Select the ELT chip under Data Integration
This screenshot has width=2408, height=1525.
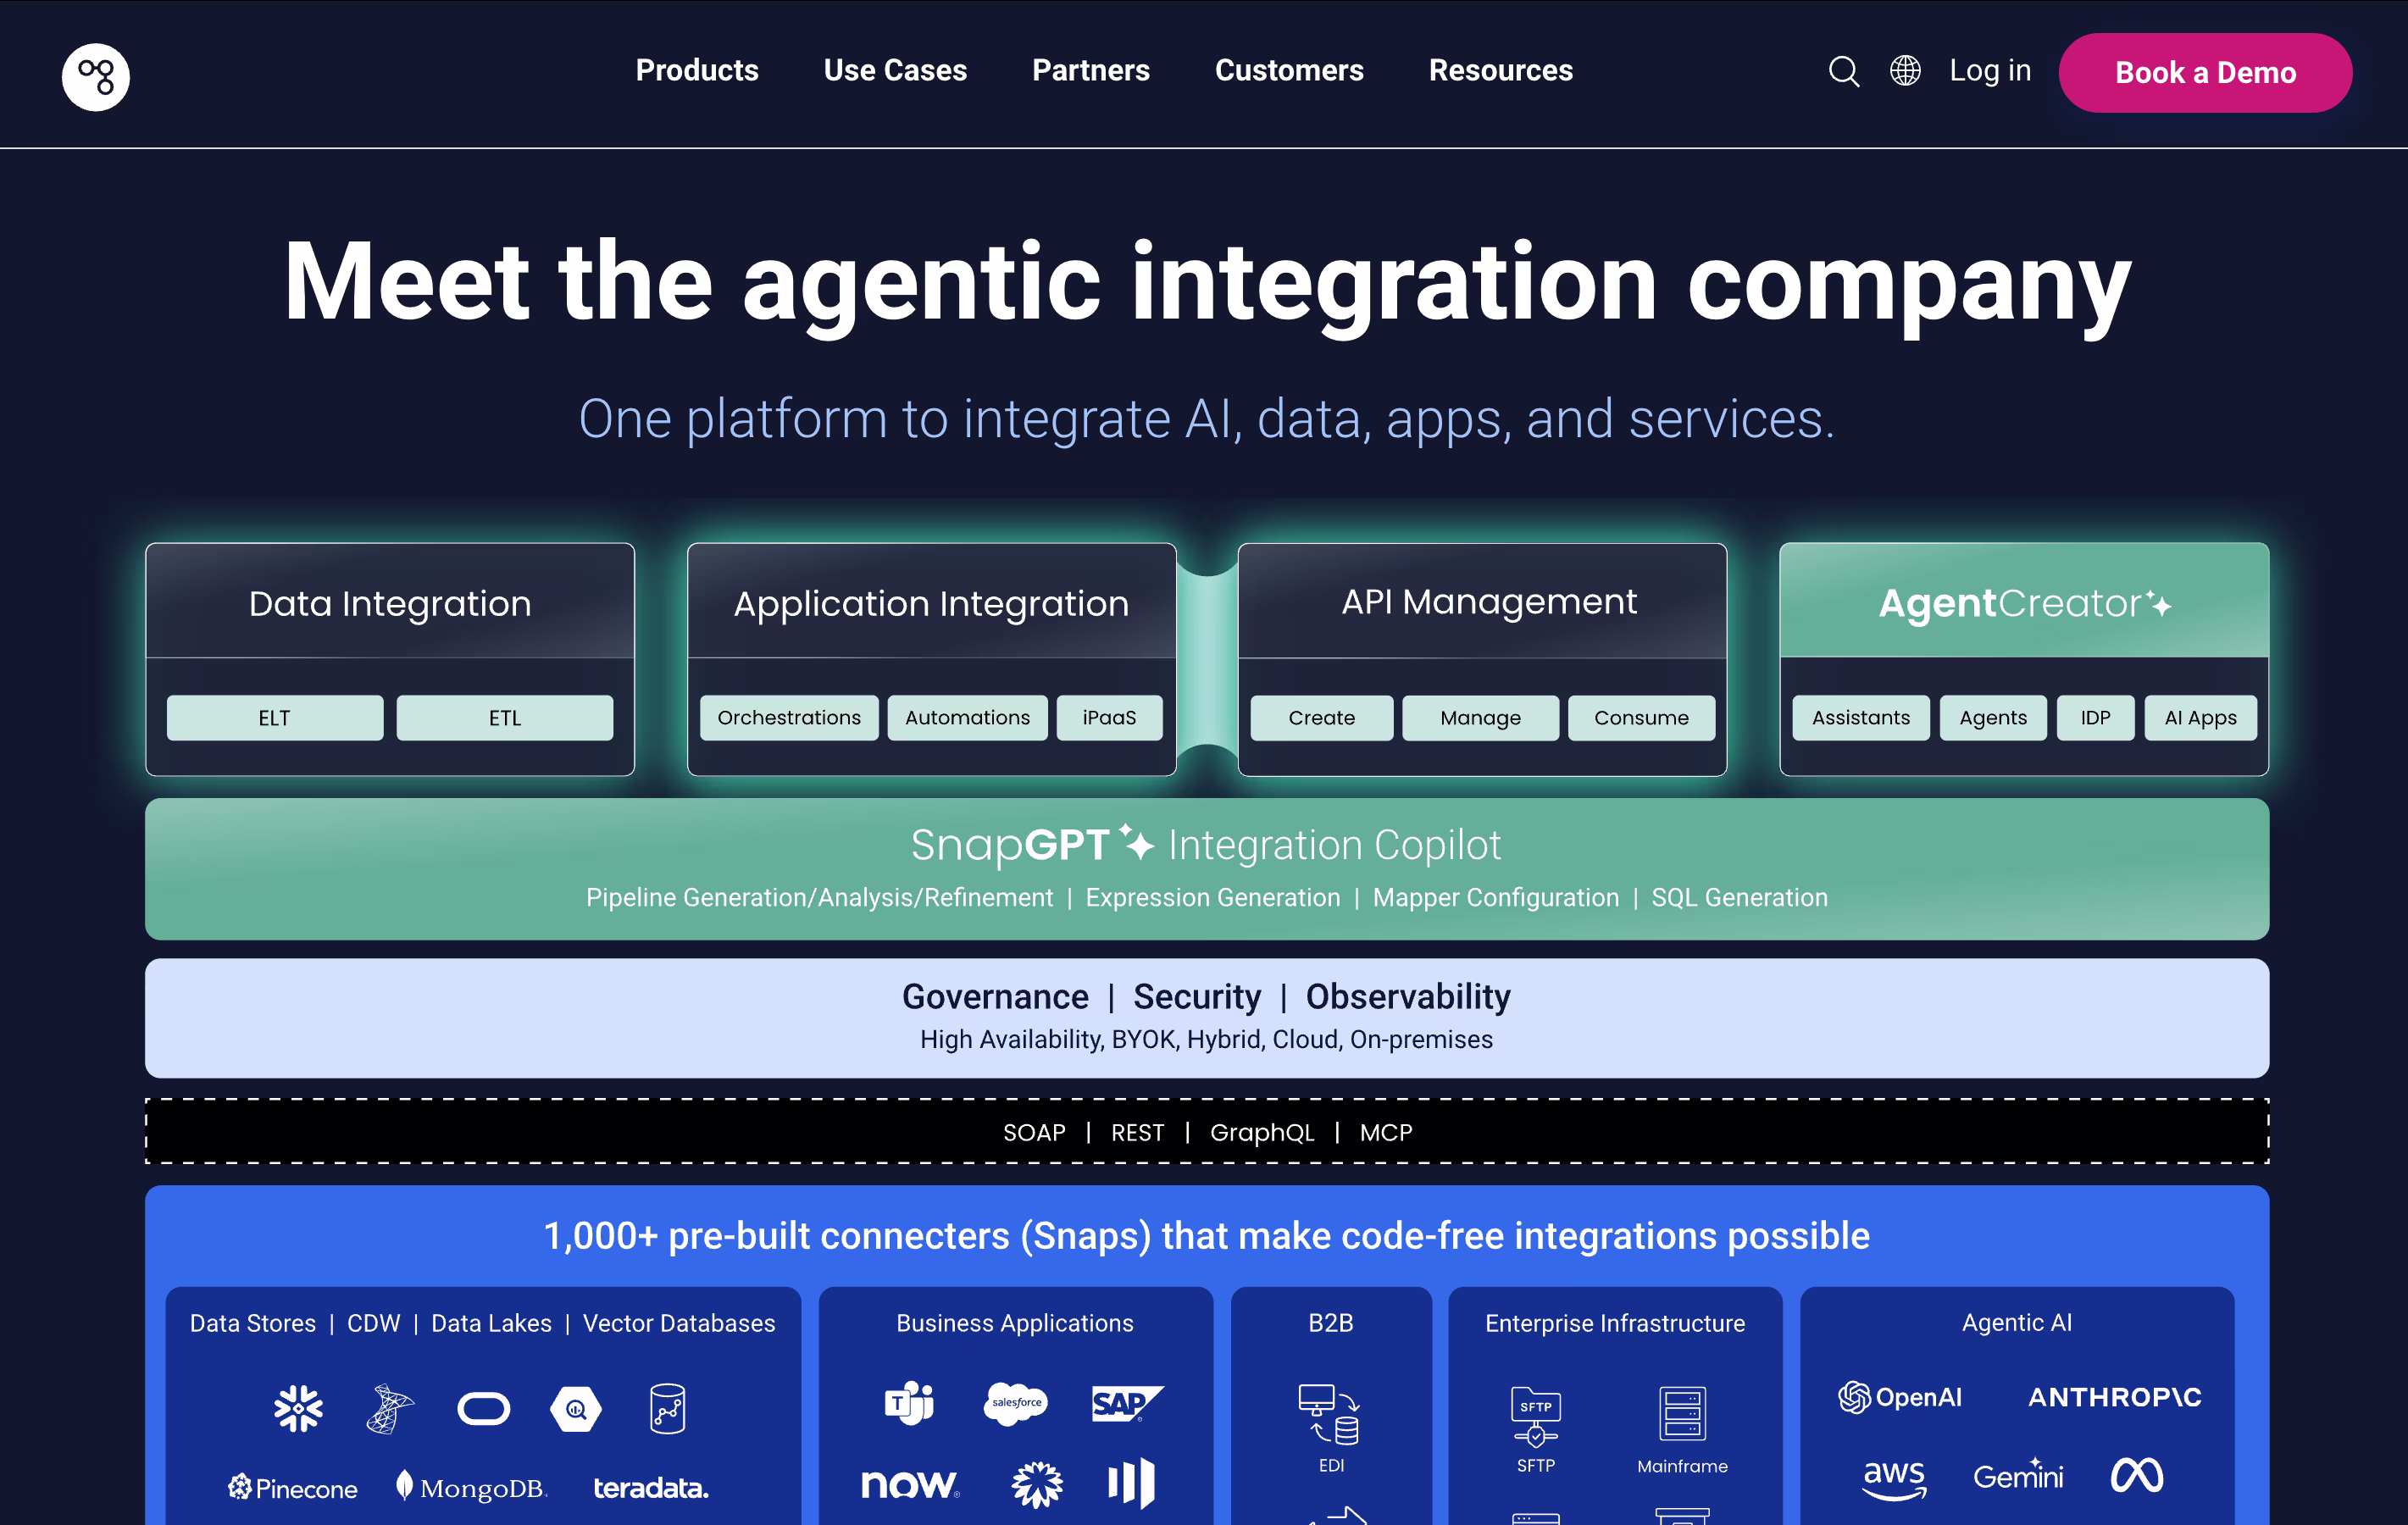tap(274, 718)
